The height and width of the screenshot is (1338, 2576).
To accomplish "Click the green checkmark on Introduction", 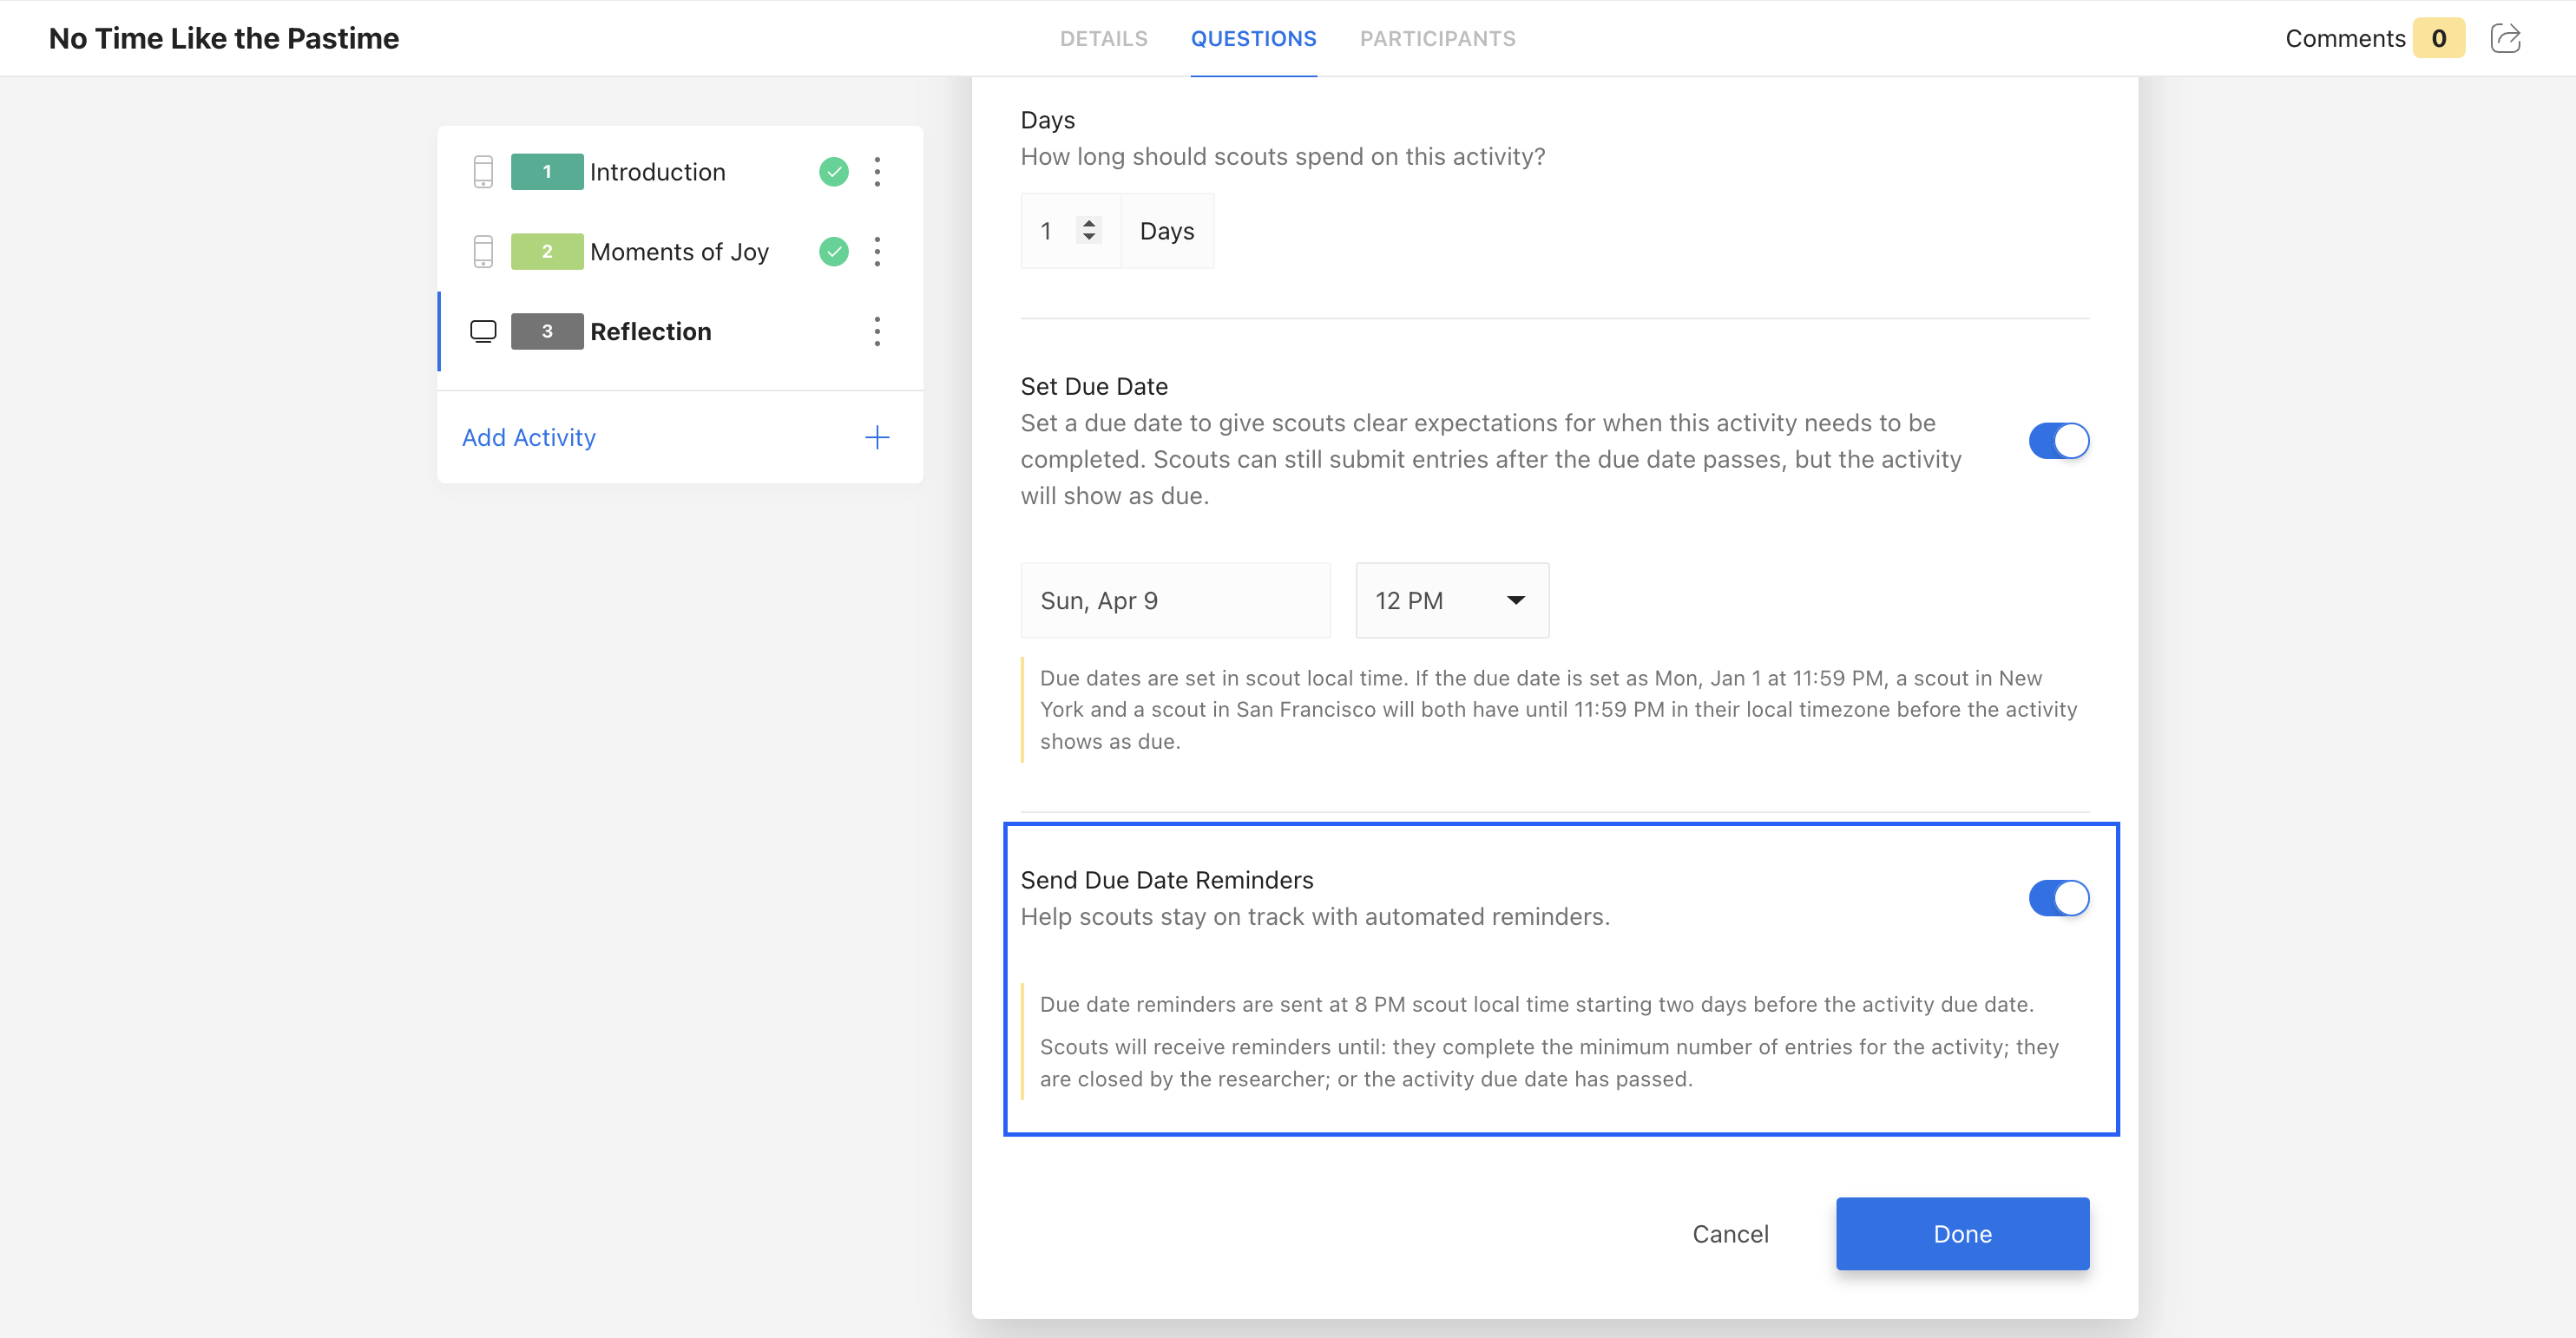I will tap(834, 172).
